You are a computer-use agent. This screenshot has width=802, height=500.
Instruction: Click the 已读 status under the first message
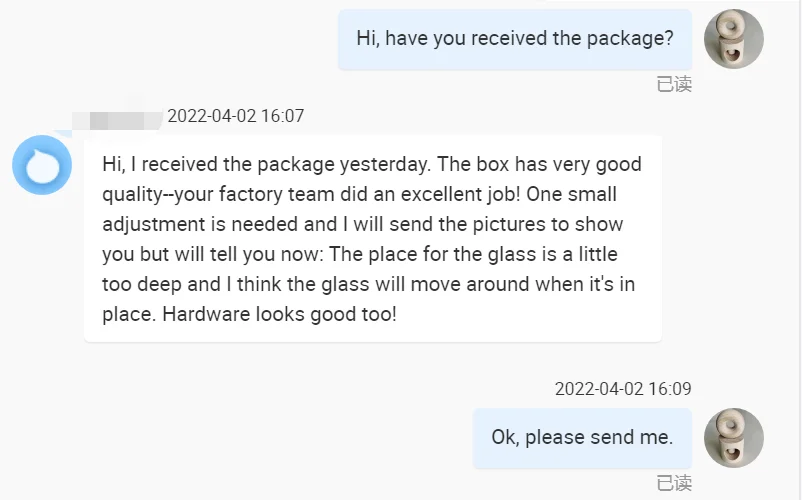click(674, 85)
